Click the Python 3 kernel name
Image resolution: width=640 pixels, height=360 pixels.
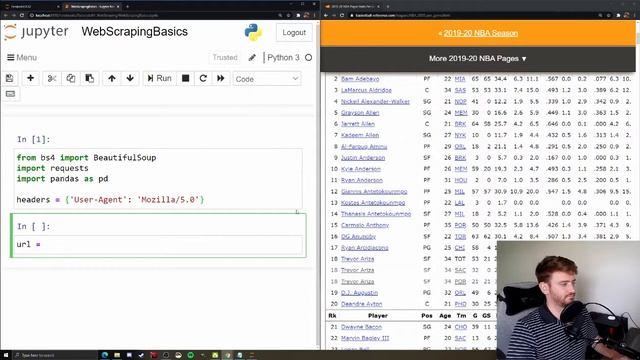point(283,58)
